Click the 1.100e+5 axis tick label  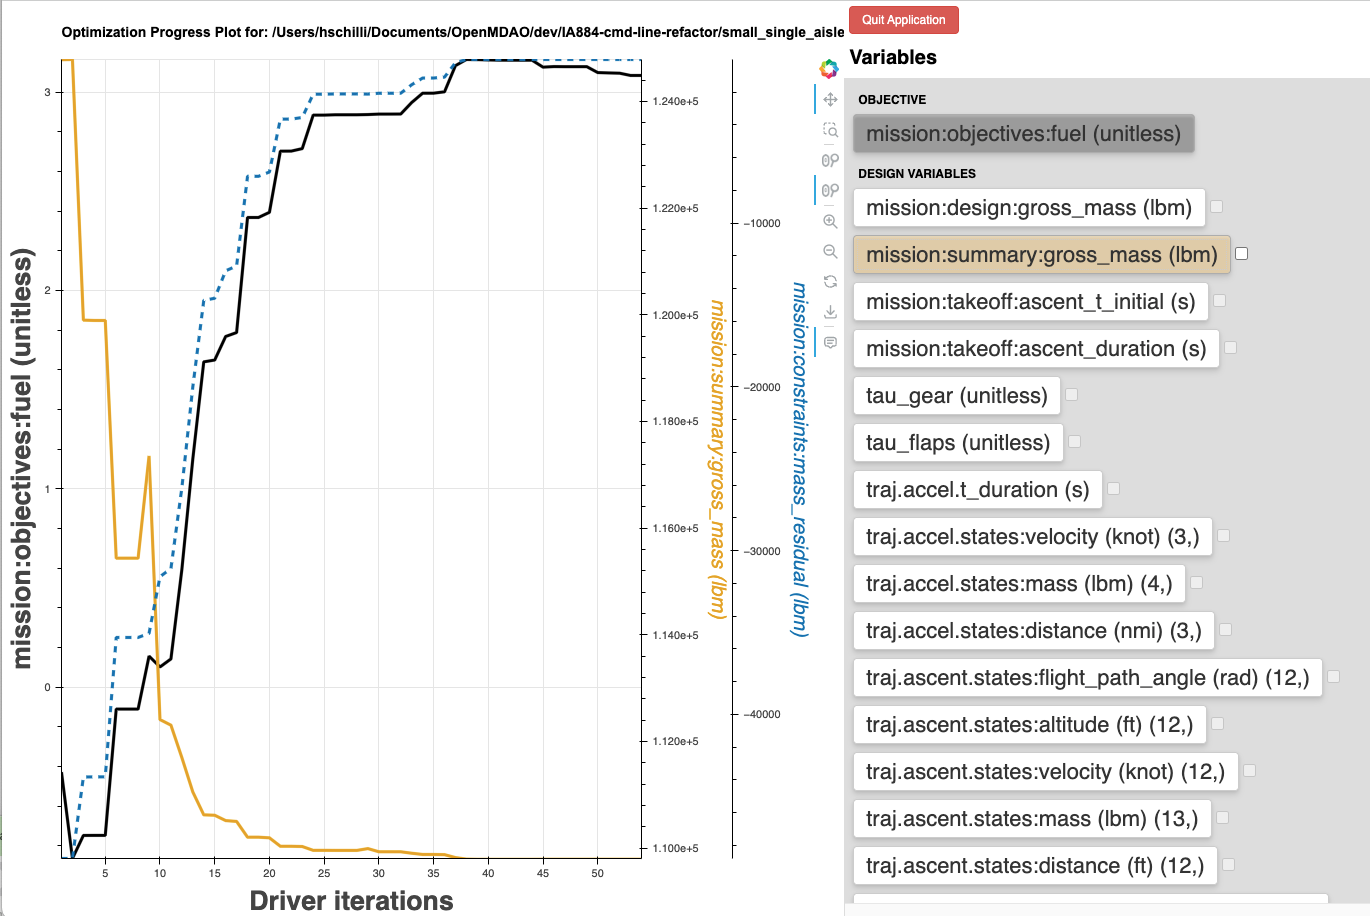point(676,849)
